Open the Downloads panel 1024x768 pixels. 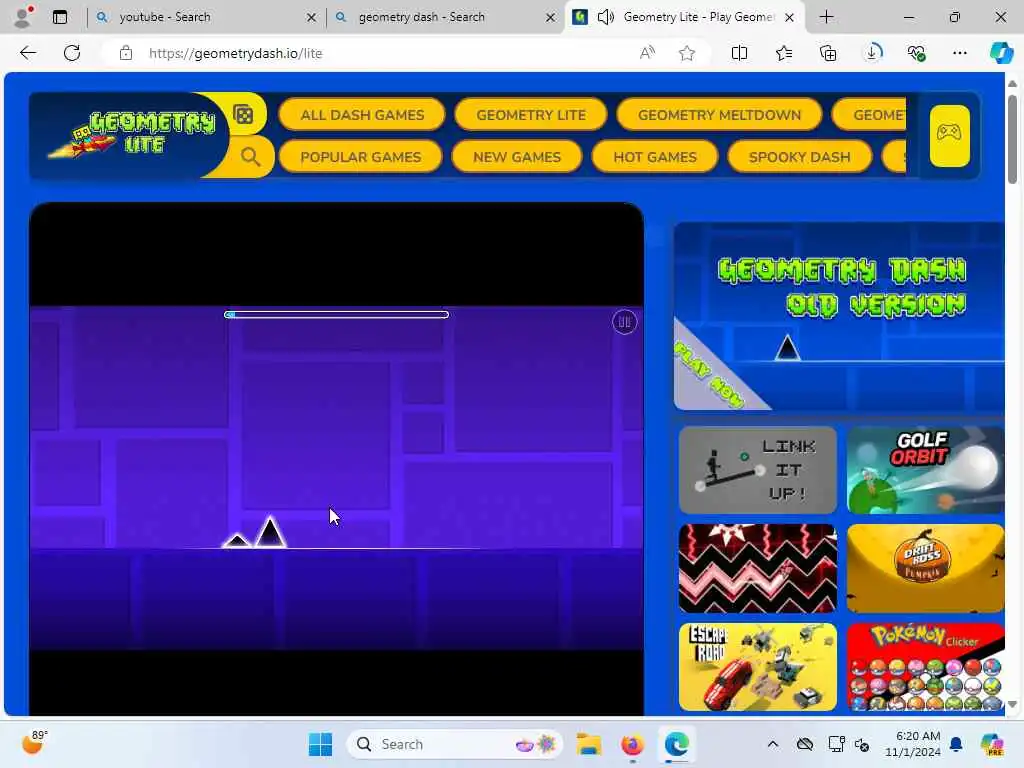tap(872, 53)
